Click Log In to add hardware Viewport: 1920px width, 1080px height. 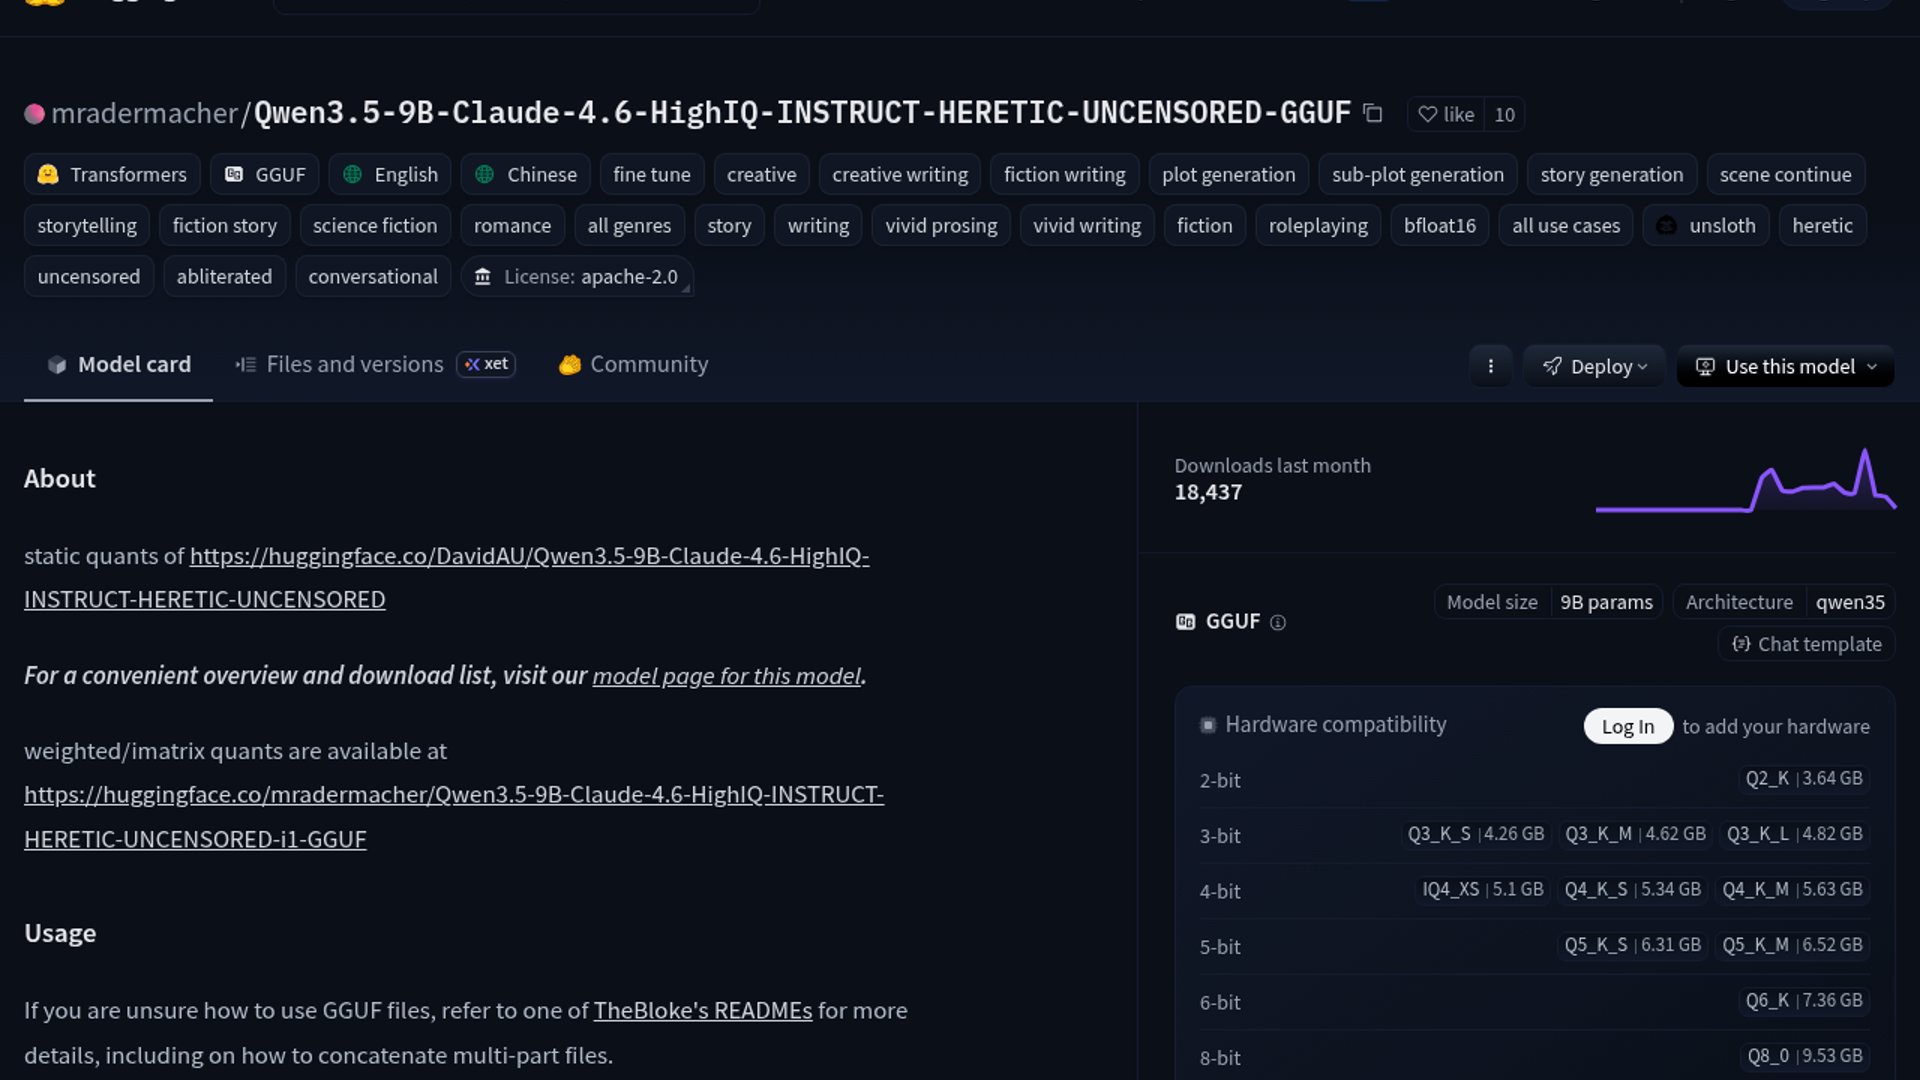point(1627,727)
